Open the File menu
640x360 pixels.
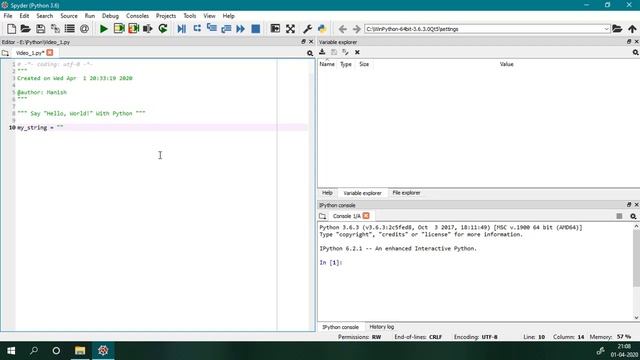(x=8, y=16)
